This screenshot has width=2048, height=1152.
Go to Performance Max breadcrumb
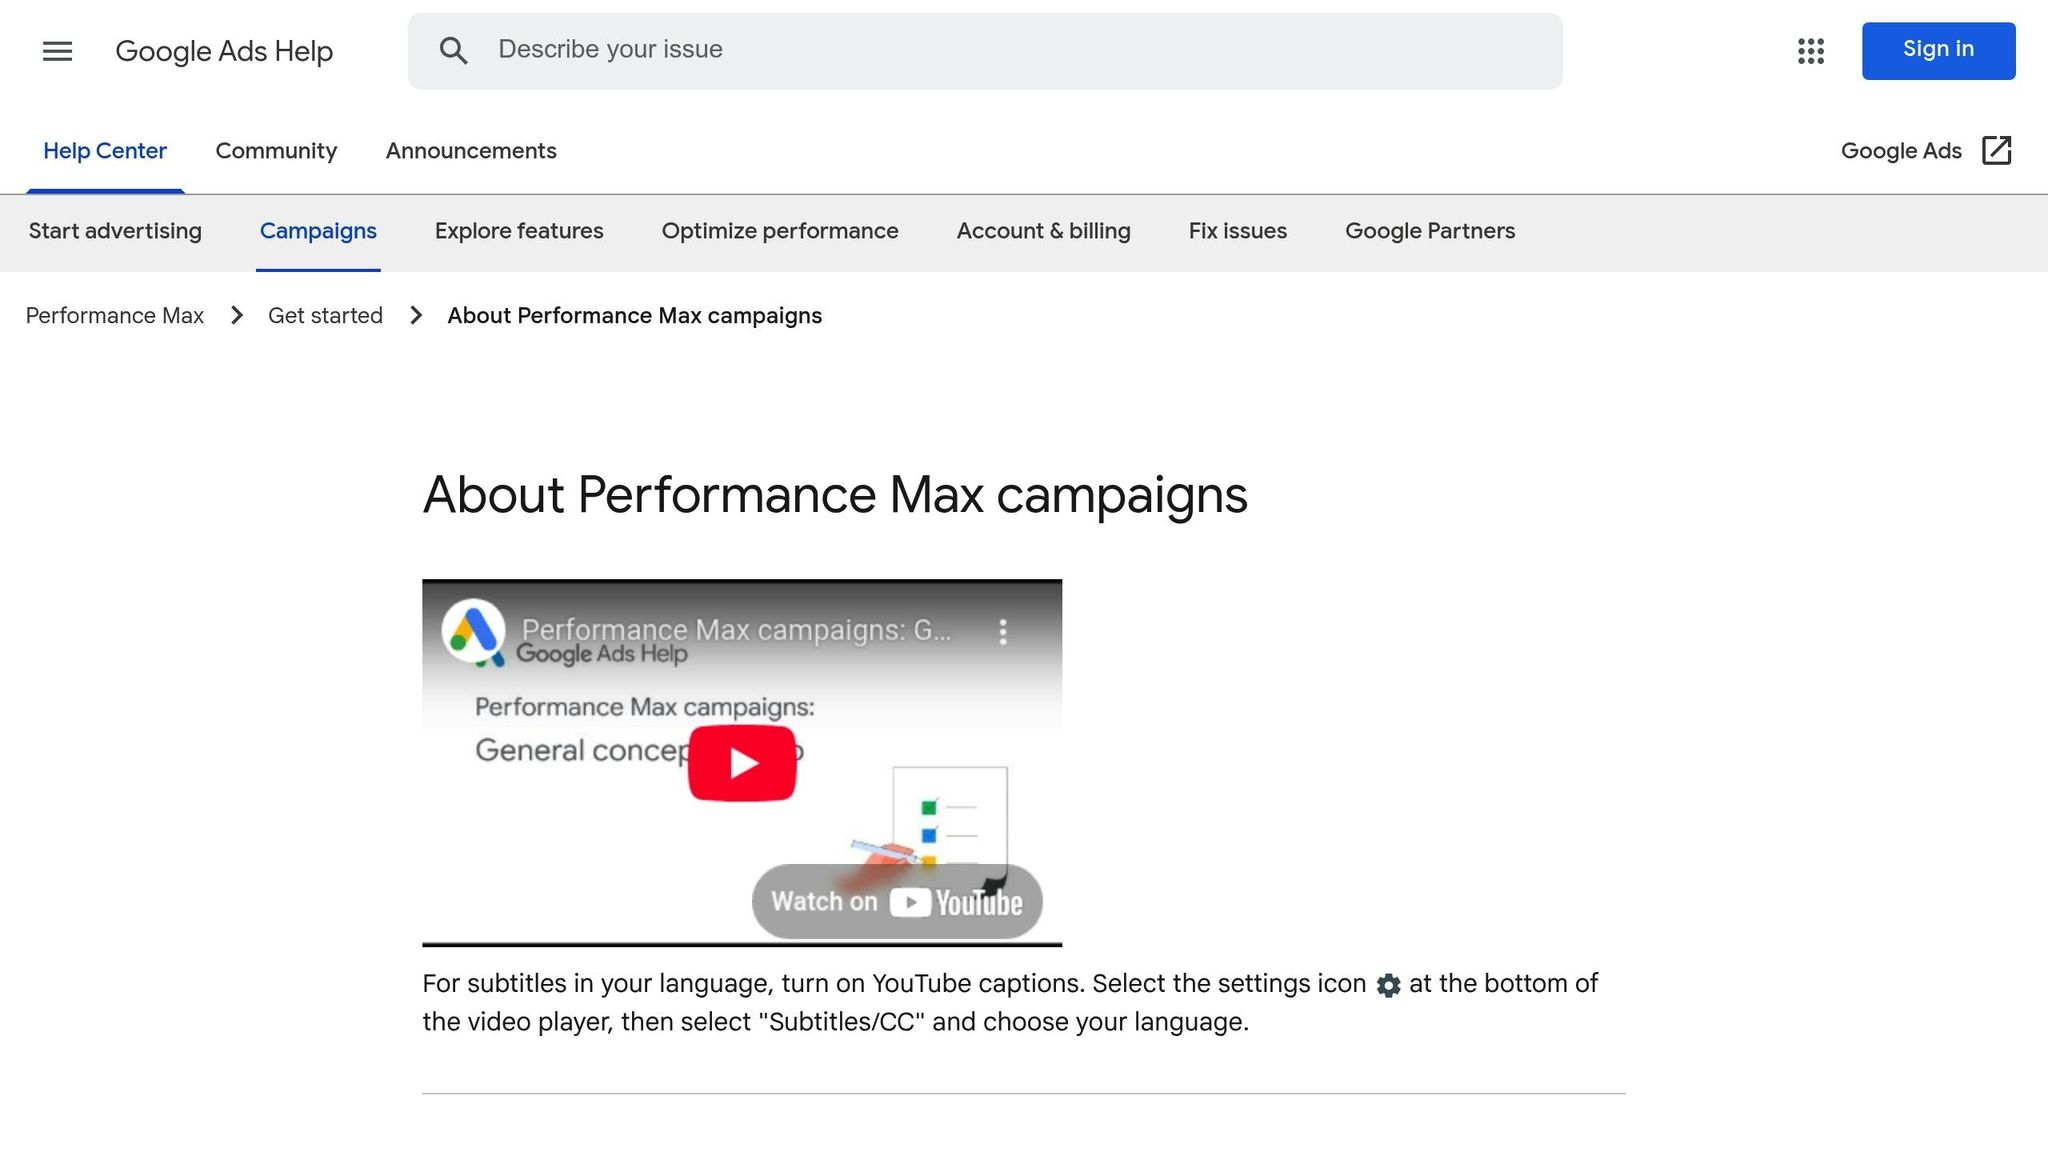pos(115,316)
